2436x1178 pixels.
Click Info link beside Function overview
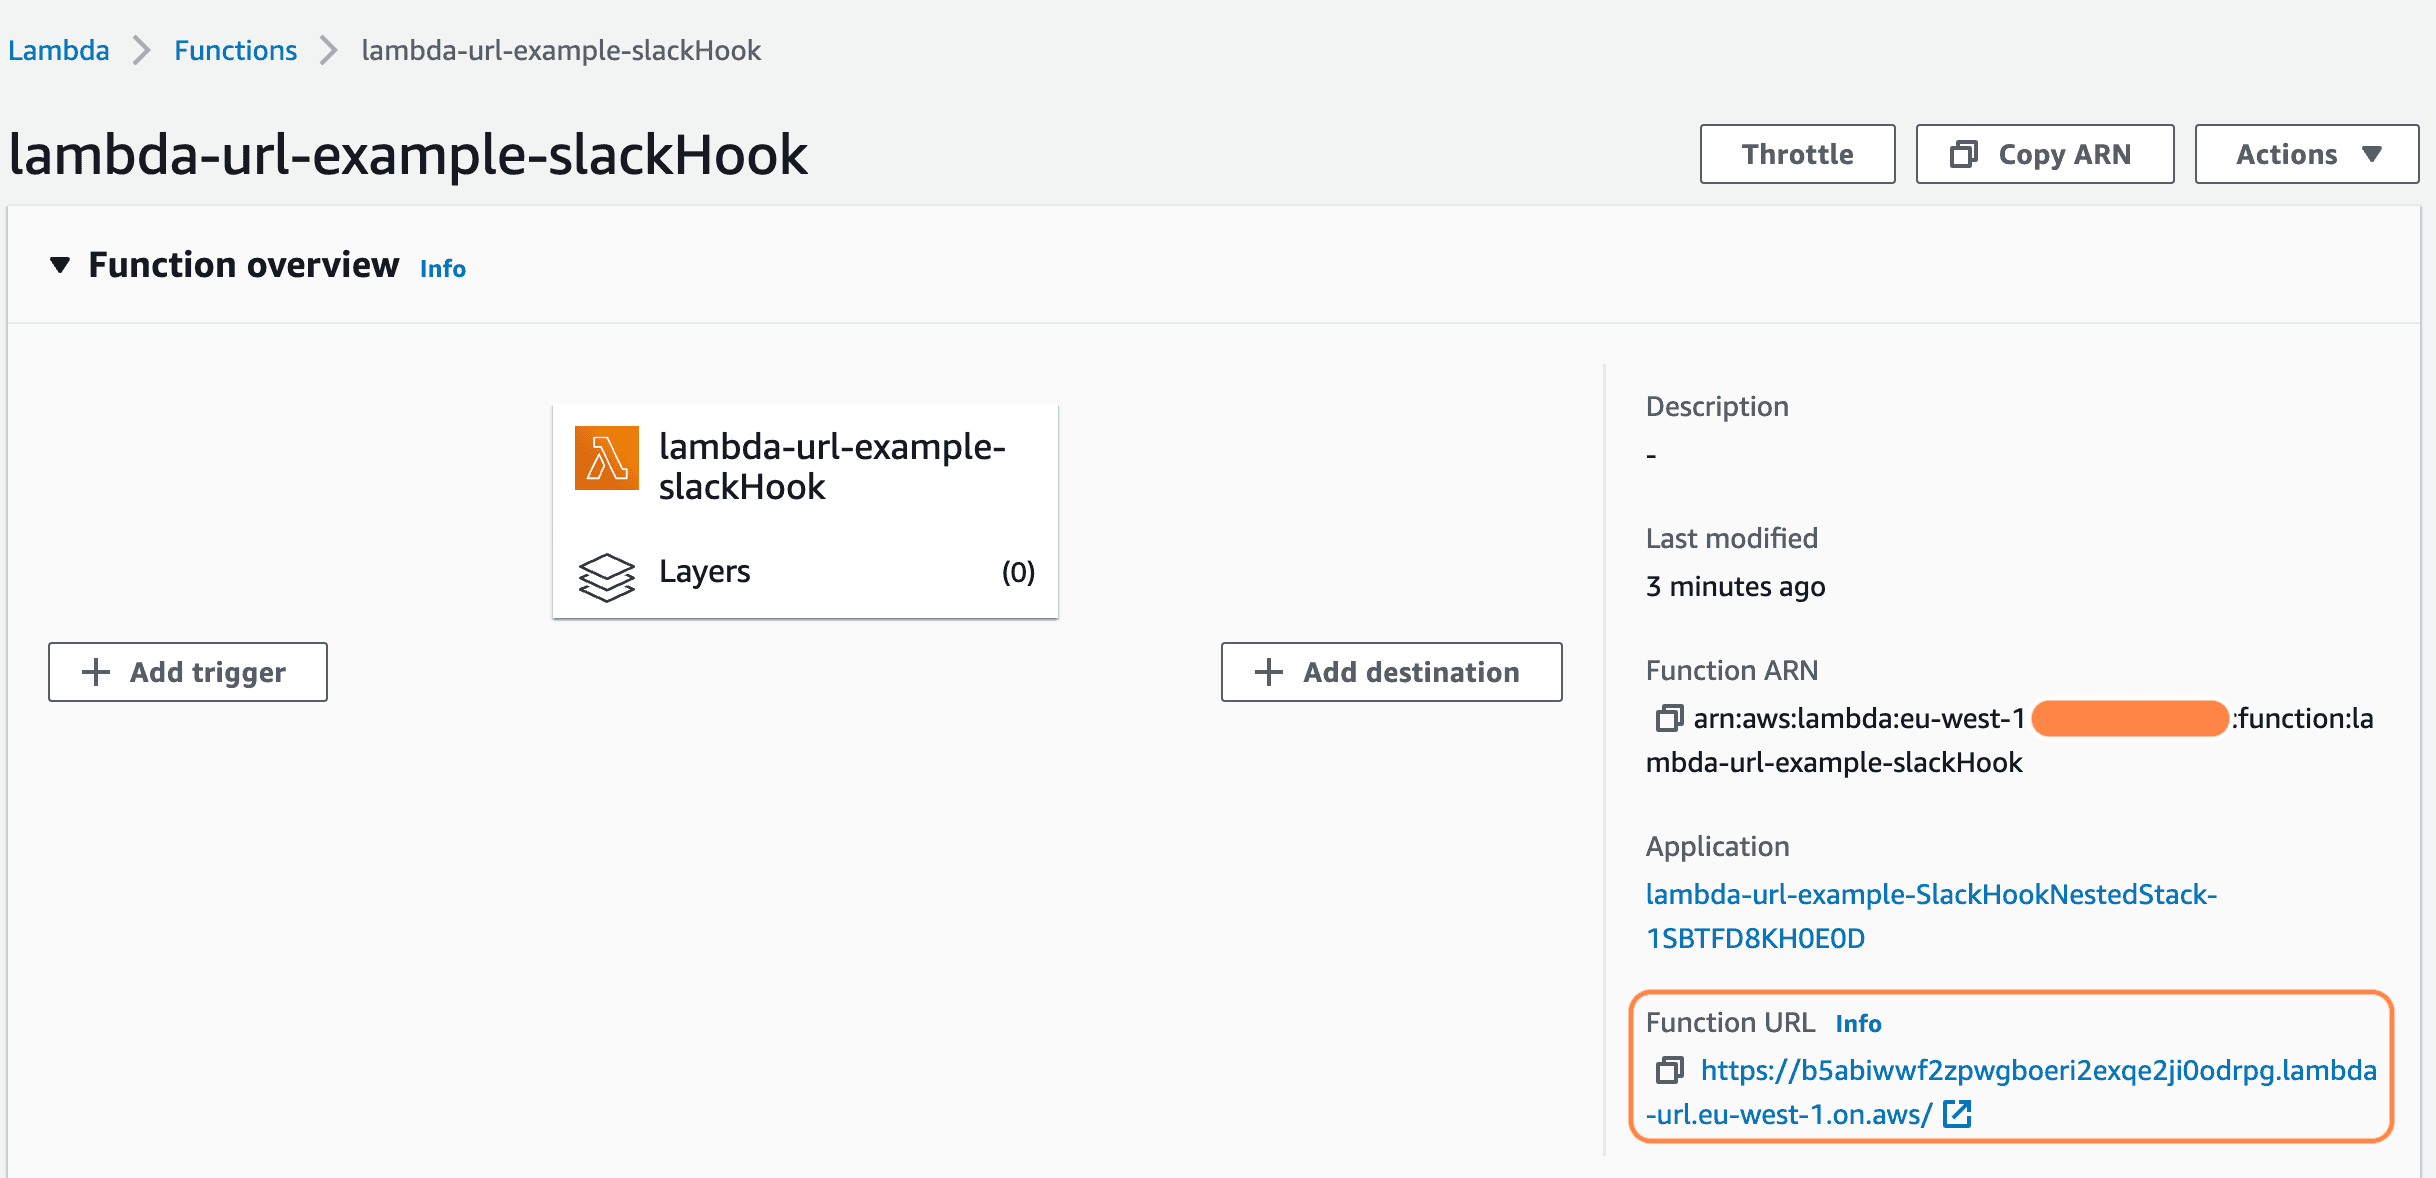(x=442, y=268)
